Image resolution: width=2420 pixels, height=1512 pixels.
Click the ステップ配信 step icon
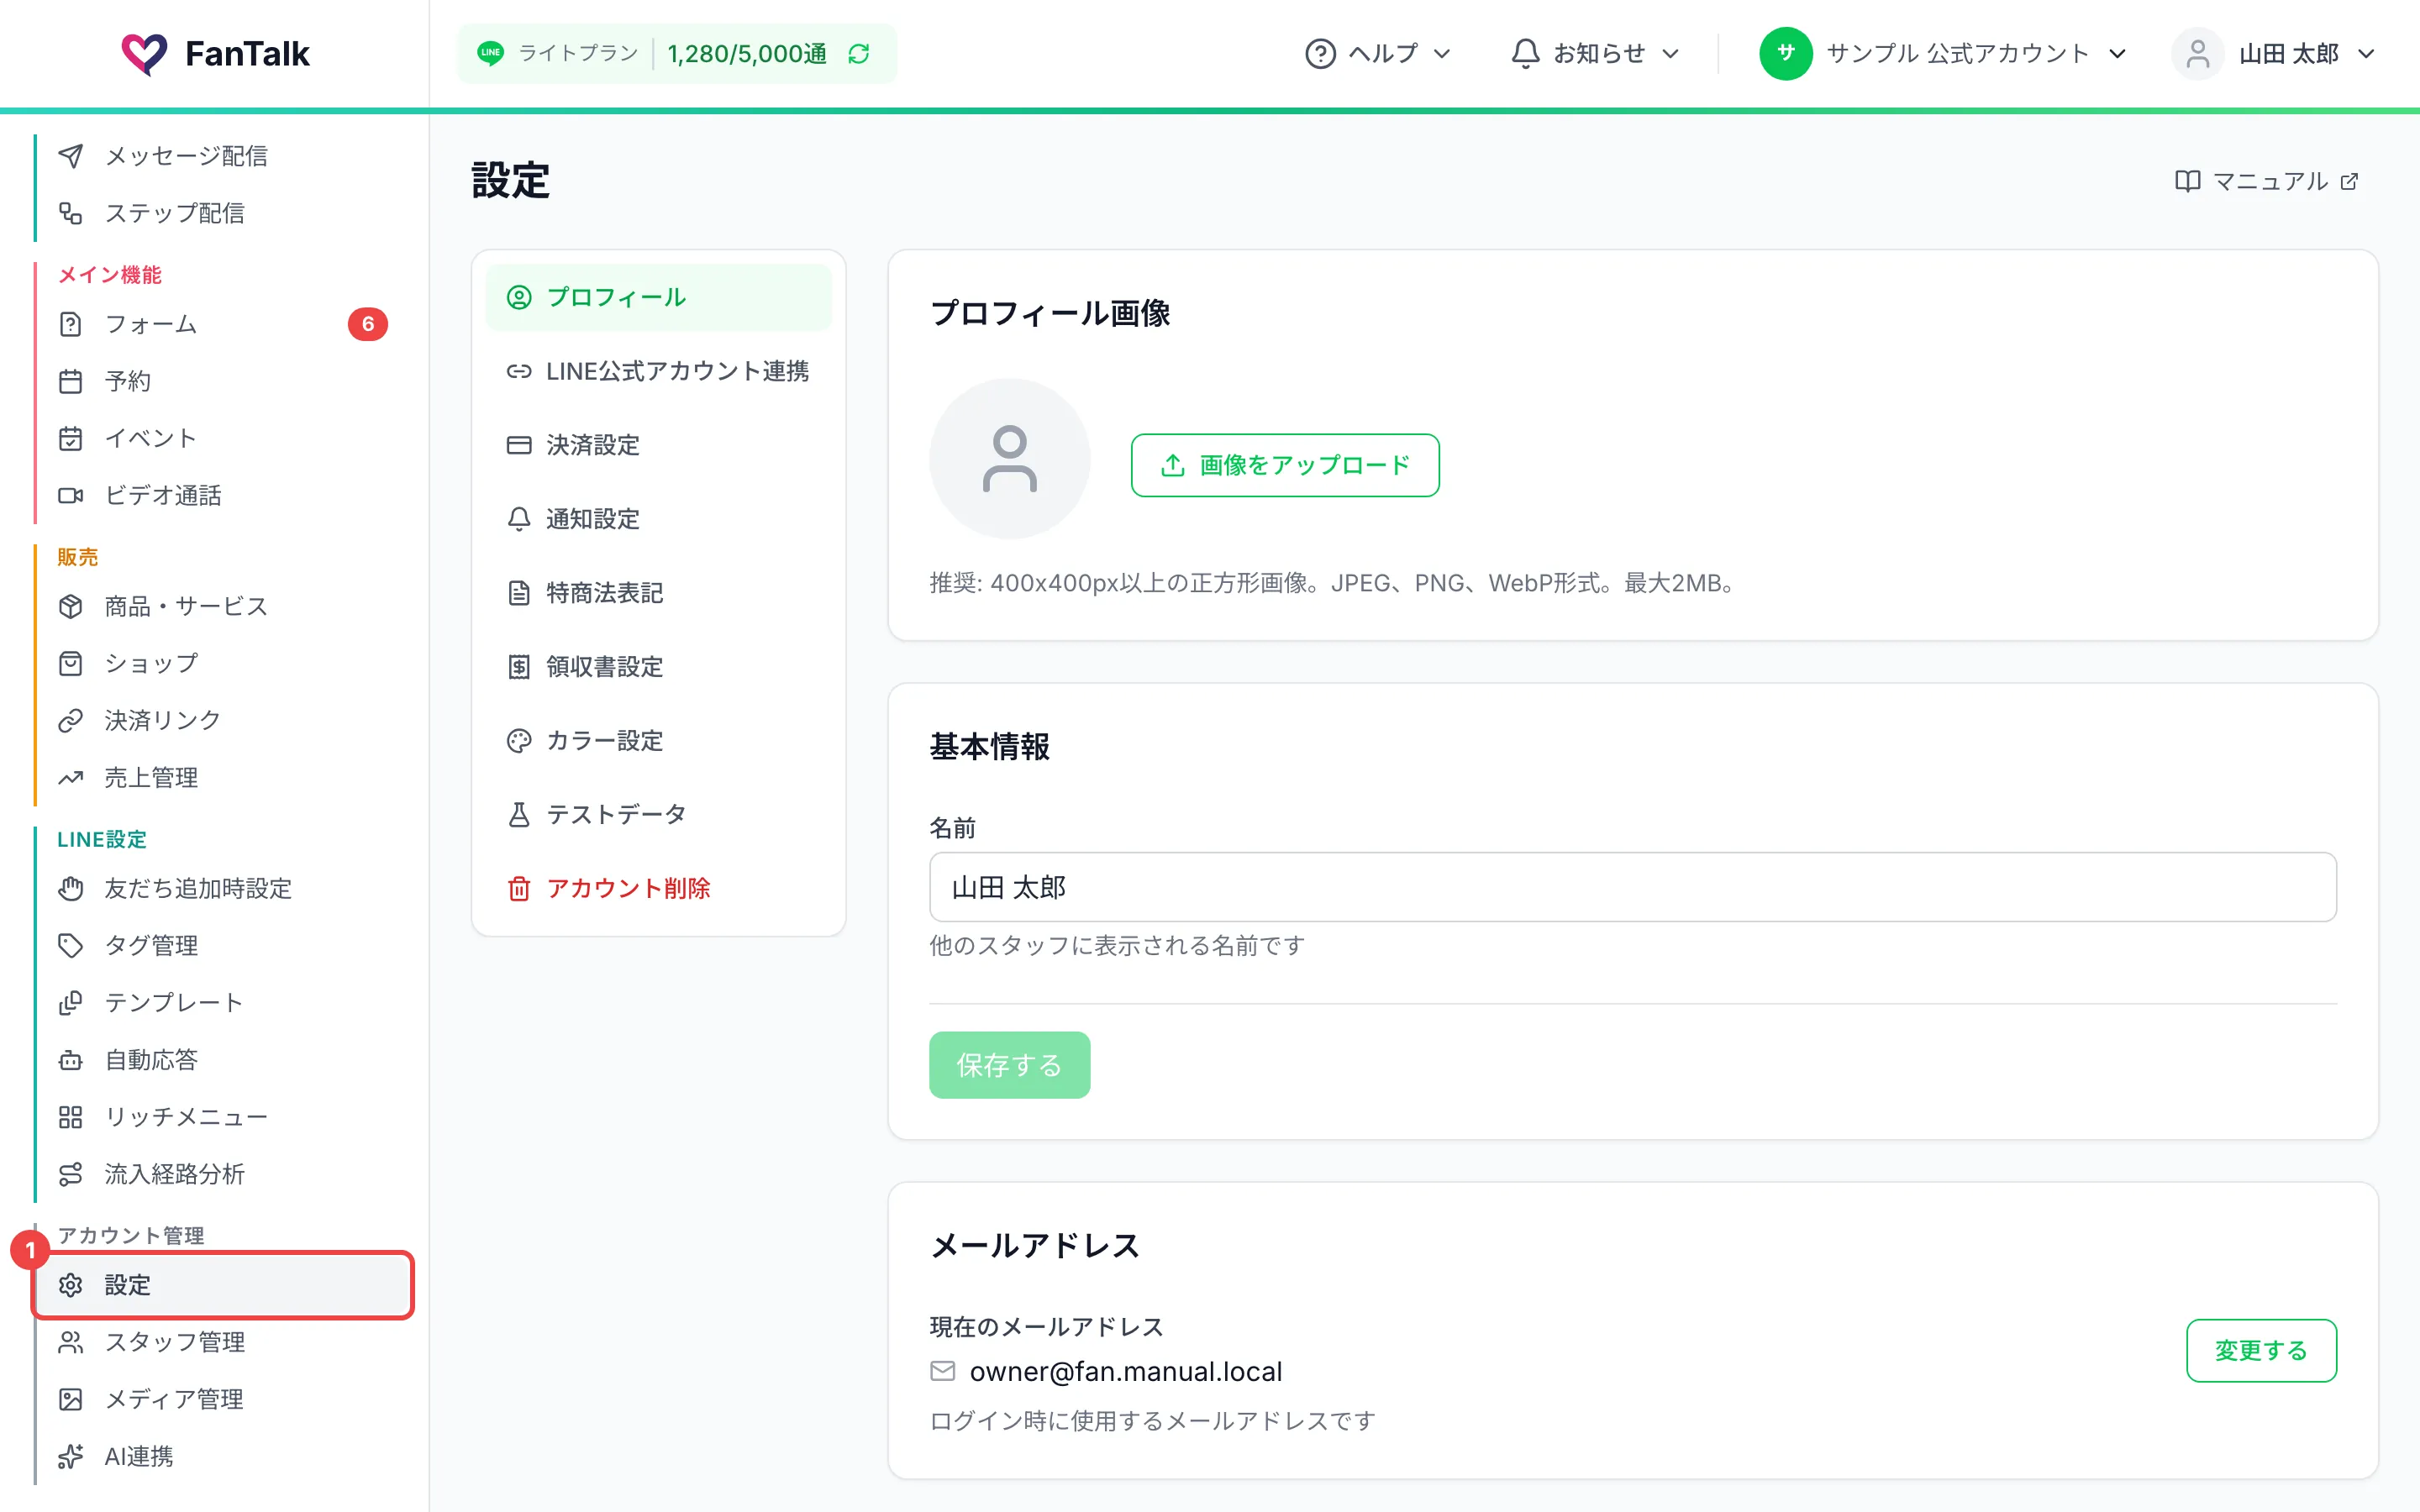(x=70, y=213)
